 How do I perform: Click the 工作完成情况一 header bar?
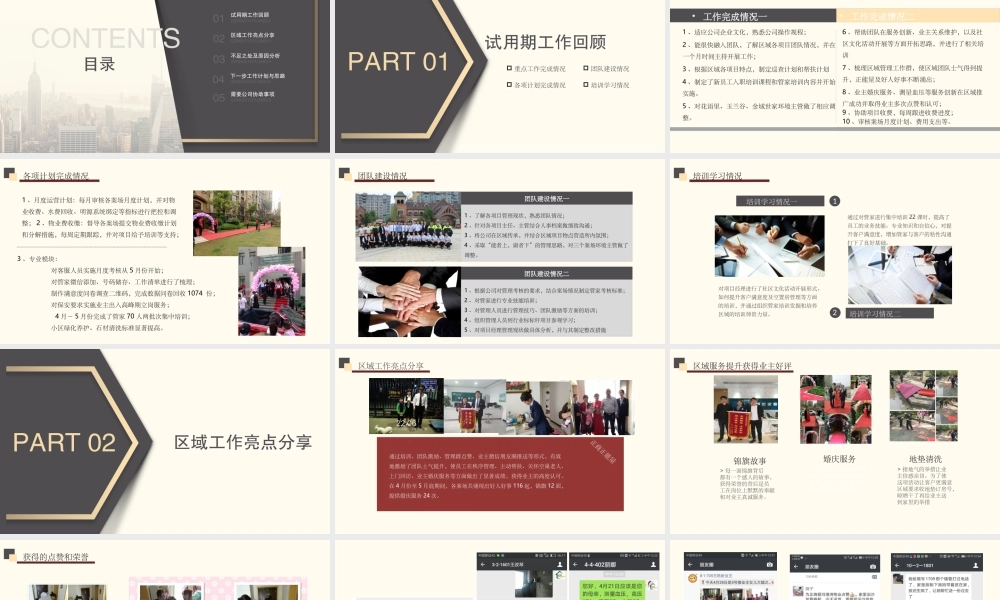tap(753, 16)
